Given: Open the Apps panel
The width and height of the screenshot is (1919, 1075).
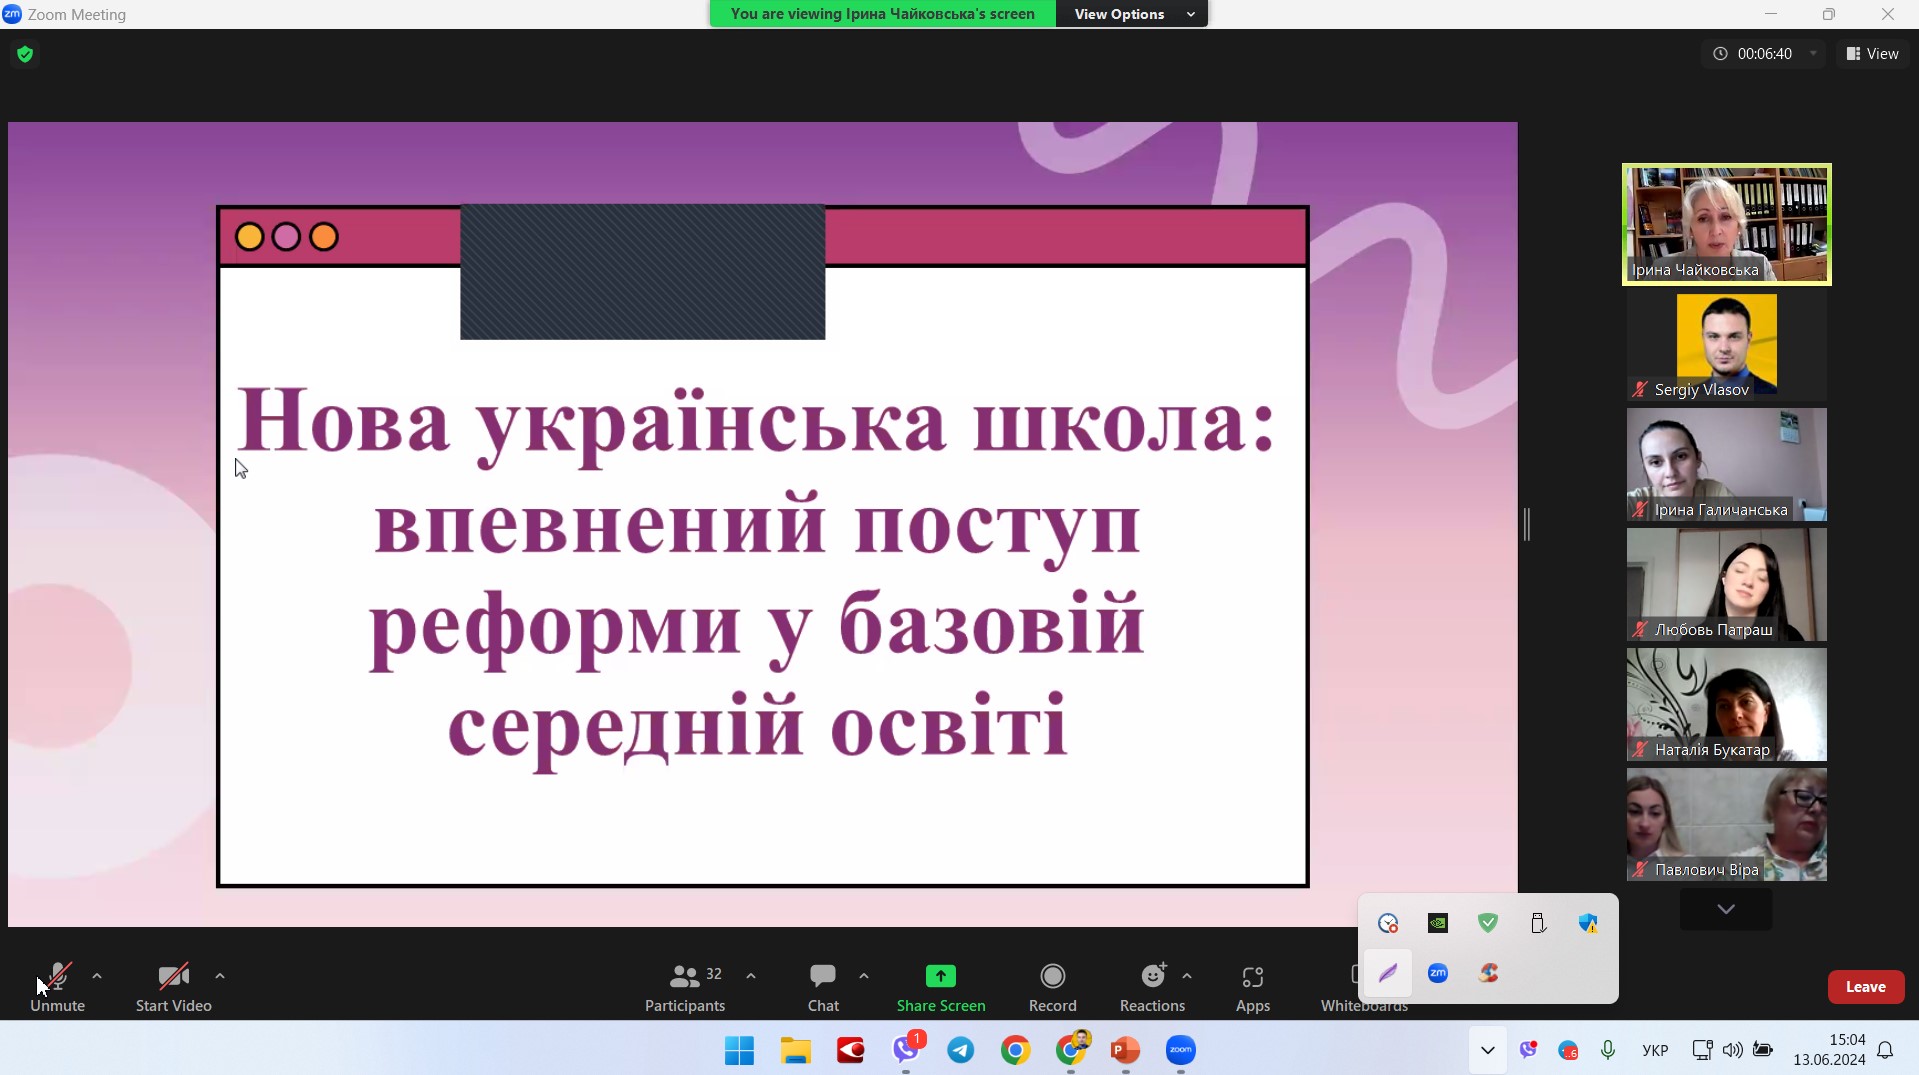Looking at the screenshot, I should (x=1252, y=986).
